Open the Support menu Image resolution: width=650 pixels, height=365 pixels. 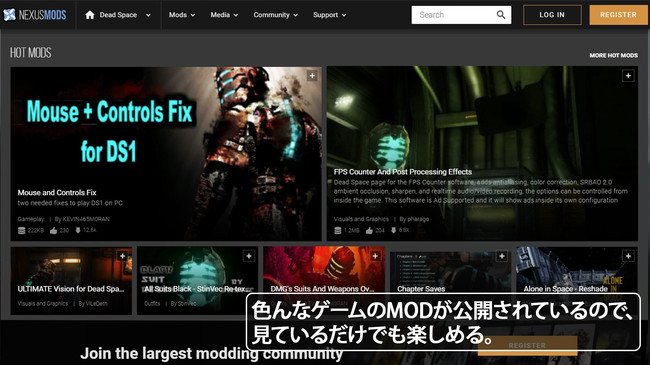click(330, 15)
